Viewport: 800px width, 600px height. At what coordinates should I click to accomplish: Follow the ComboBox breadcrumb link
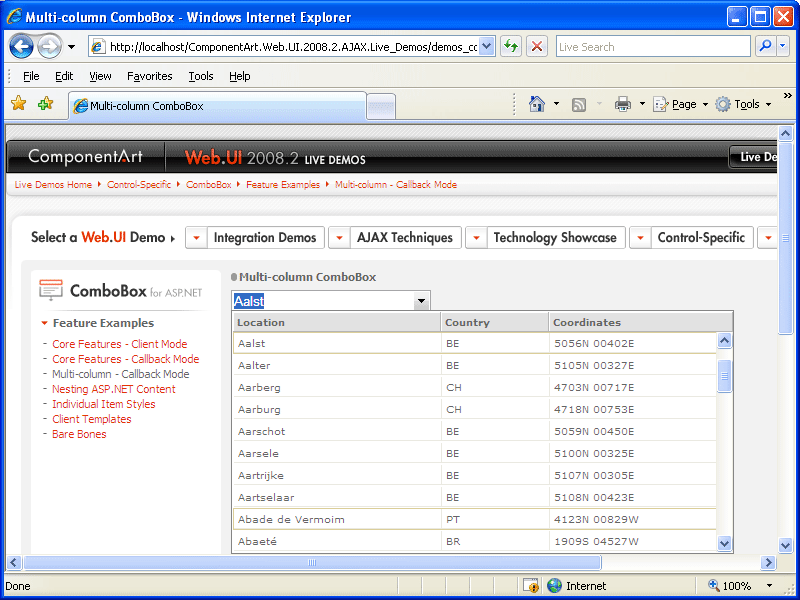209,185
